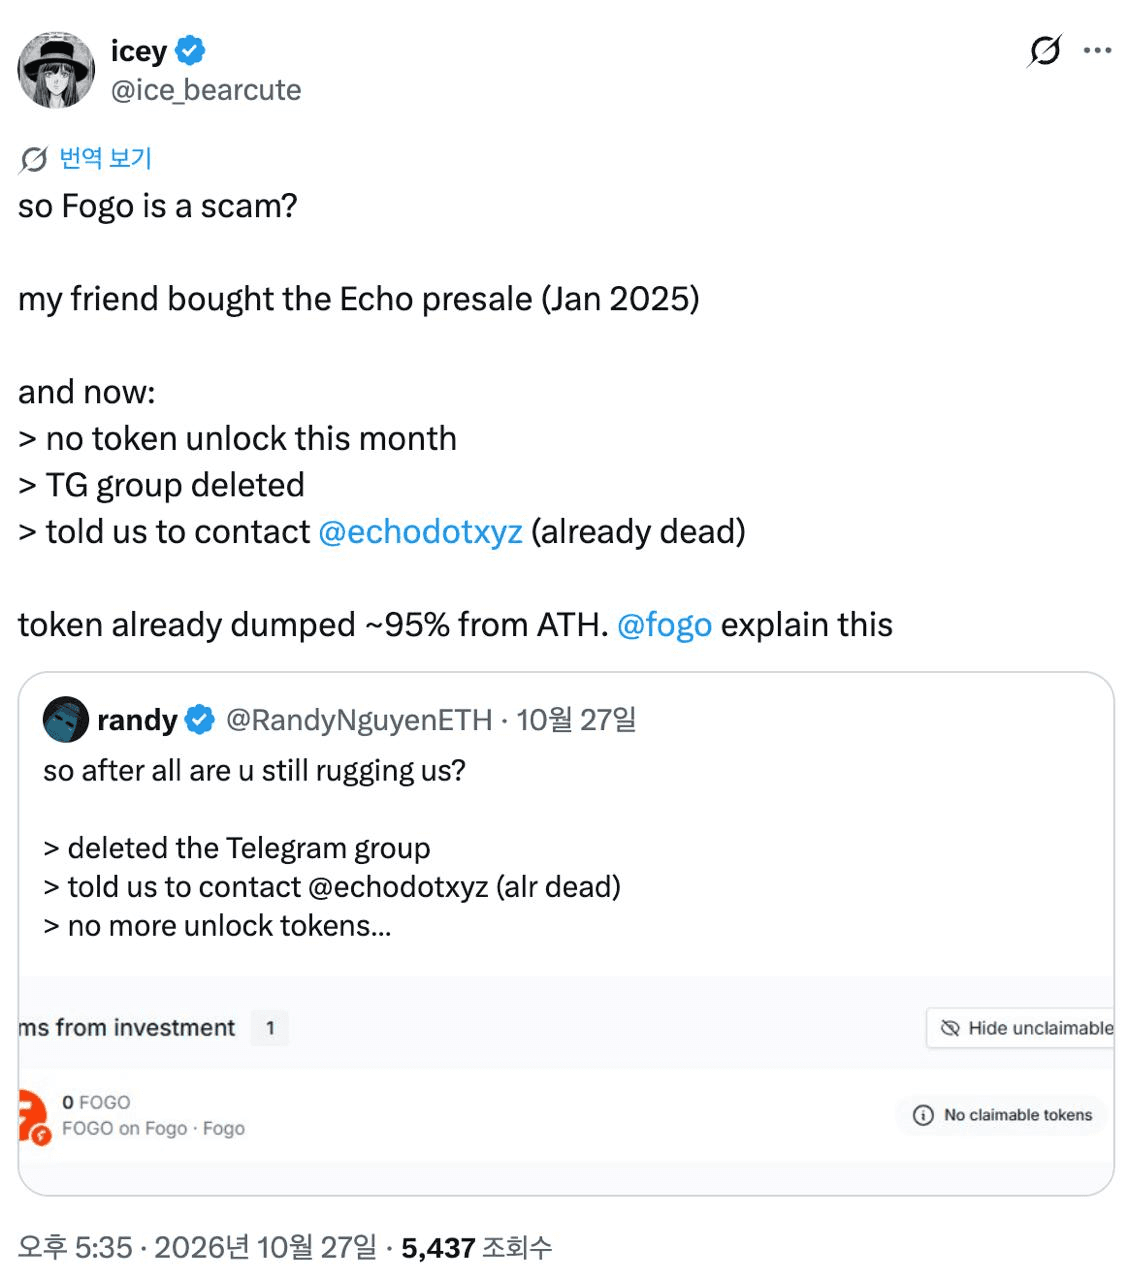Image resolution: width=1129 pixels, height=1280 pixels.
Task: Toggle the Hide unclaimable button
Action: coord(1020,1028)
